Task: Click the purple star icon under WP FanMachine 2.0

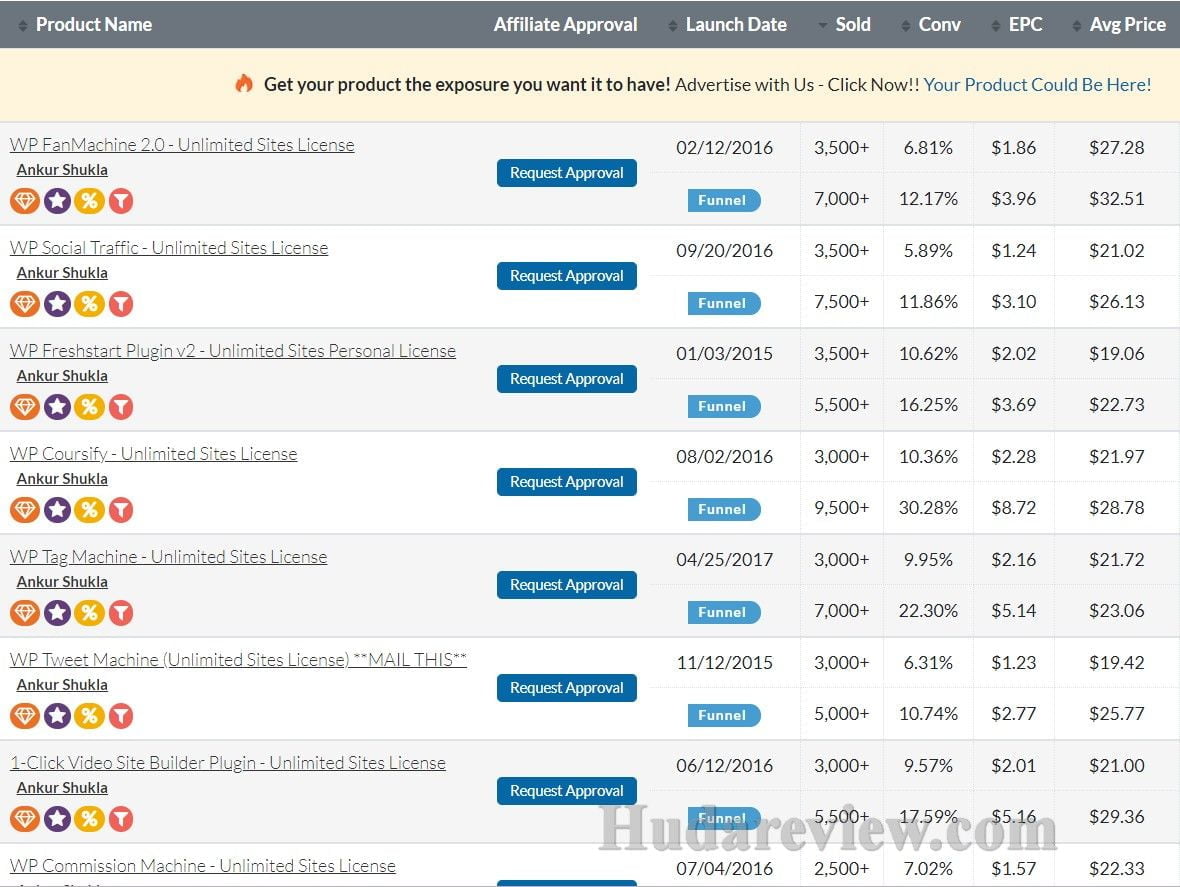Action: point(57,201)
